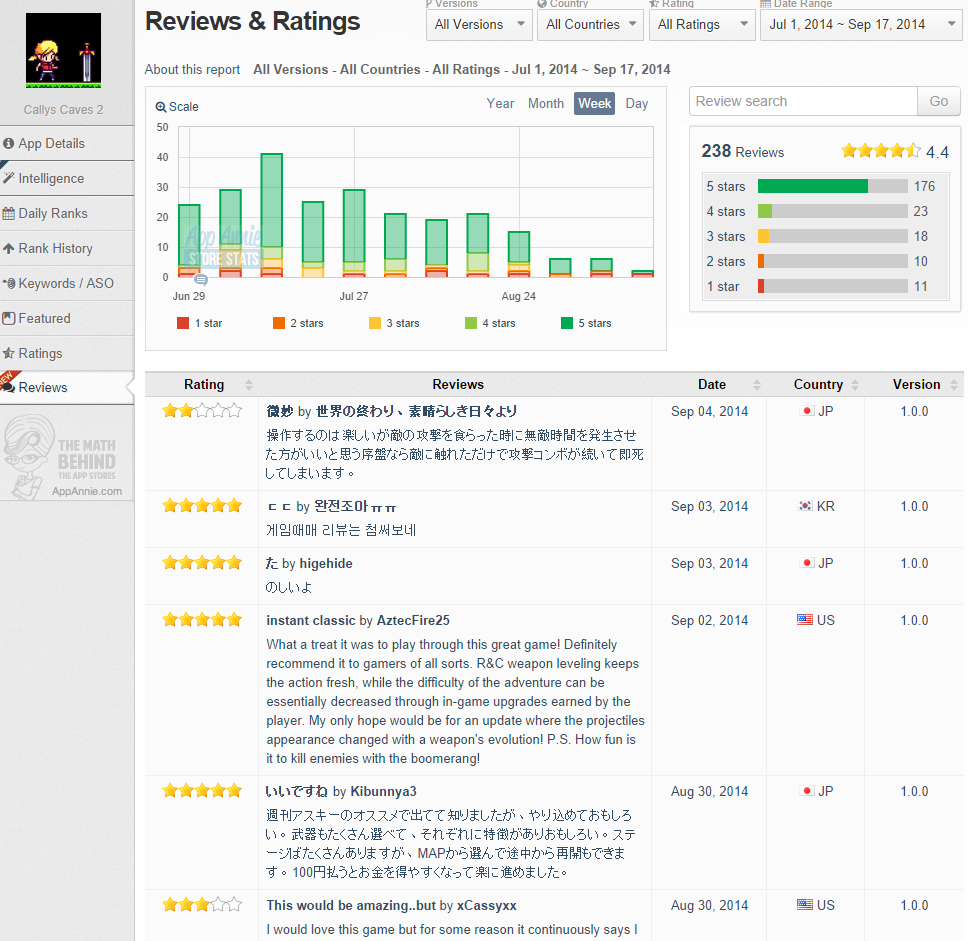Click the sort arrows on Country column
968x941 pixels.
click(853, 385)
